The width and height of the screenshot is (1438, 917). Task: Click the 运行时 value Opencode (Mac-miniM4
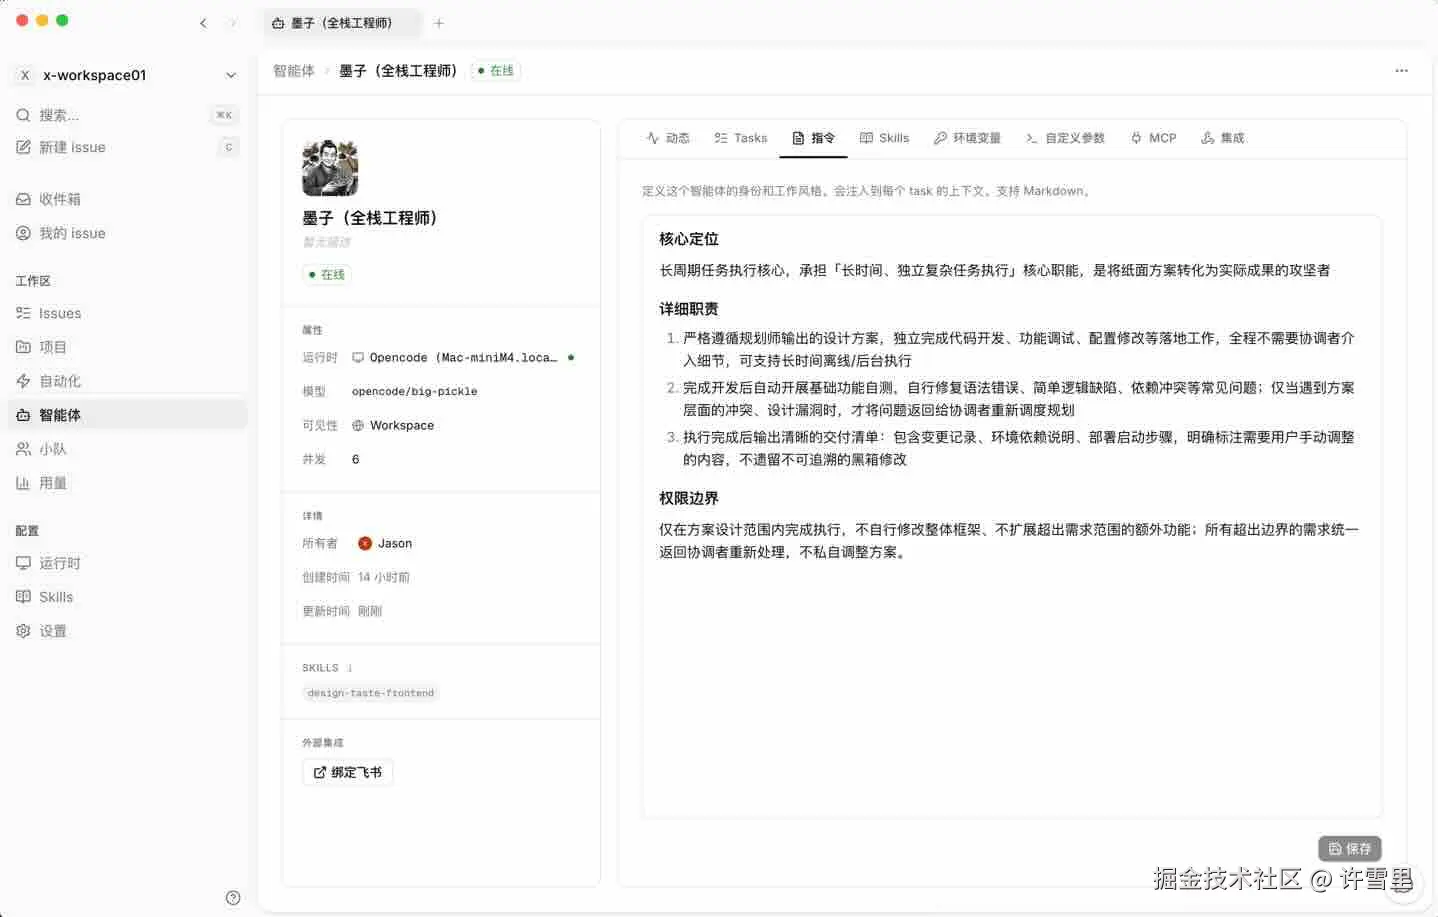462,358
